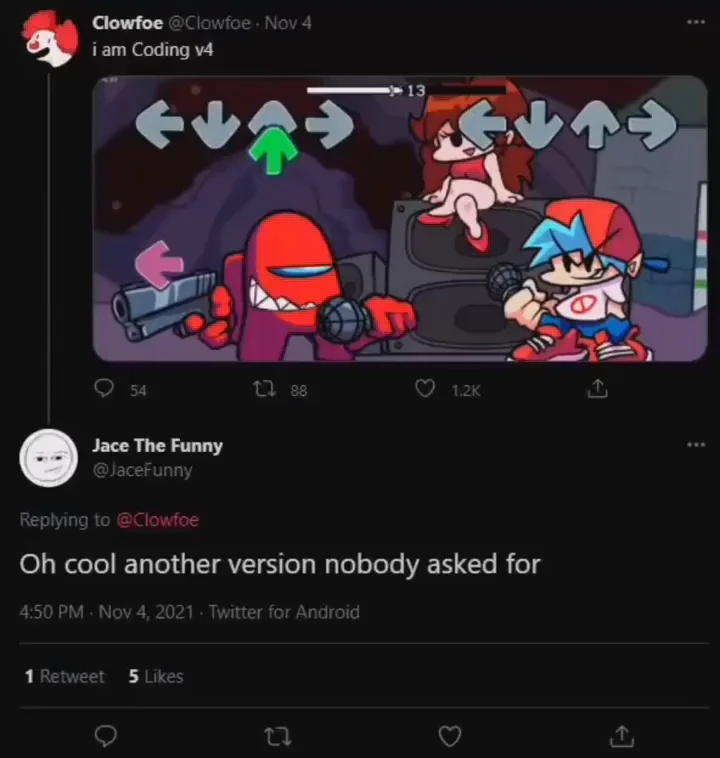Open more options for Clowfoe's tweet

click(695, 22)
